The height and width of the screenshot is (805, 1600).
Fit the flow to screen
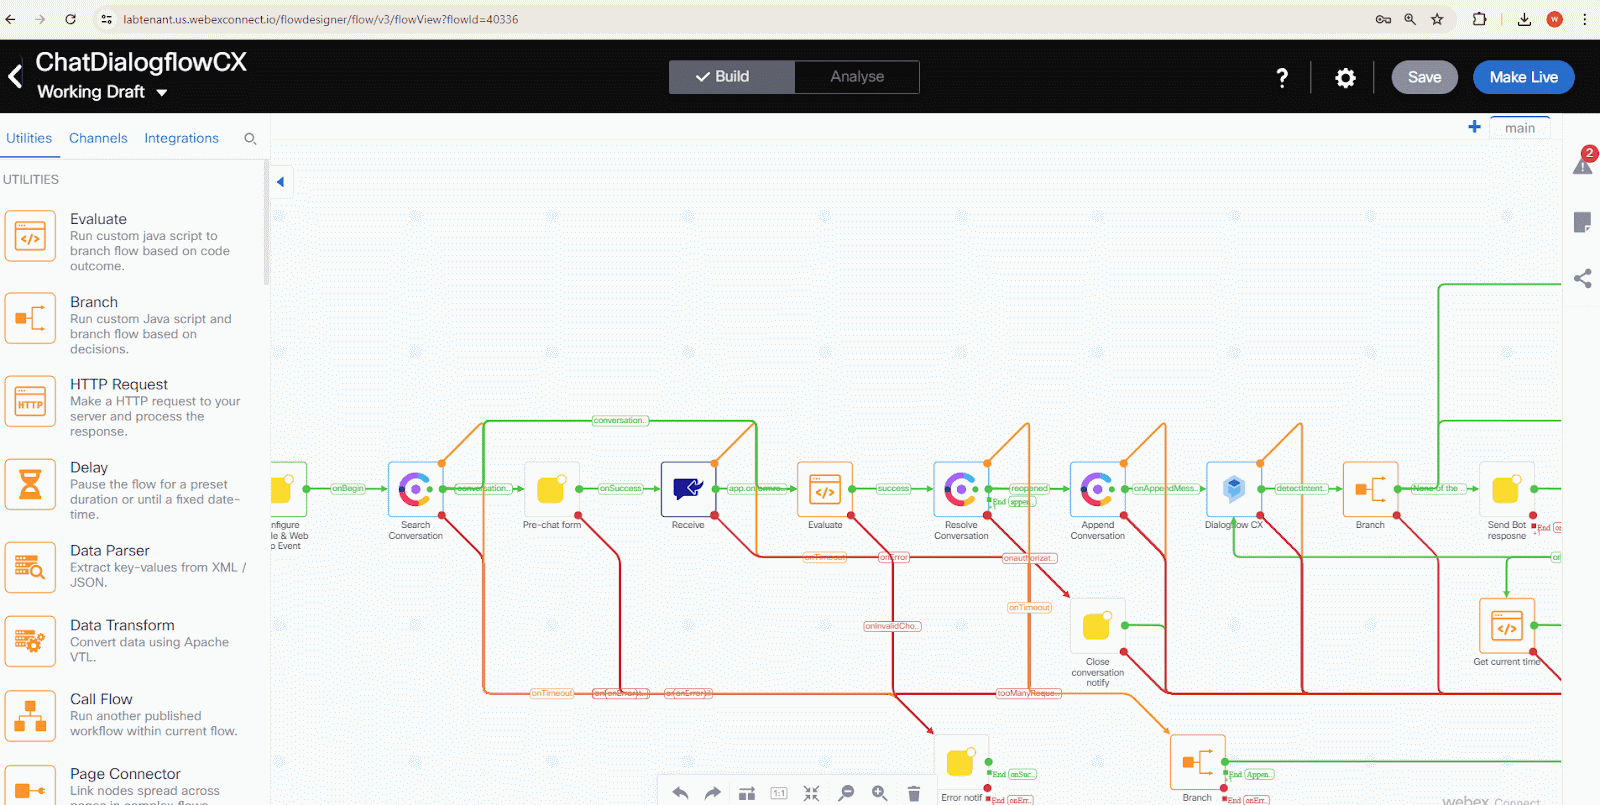(x=812, y=793)
